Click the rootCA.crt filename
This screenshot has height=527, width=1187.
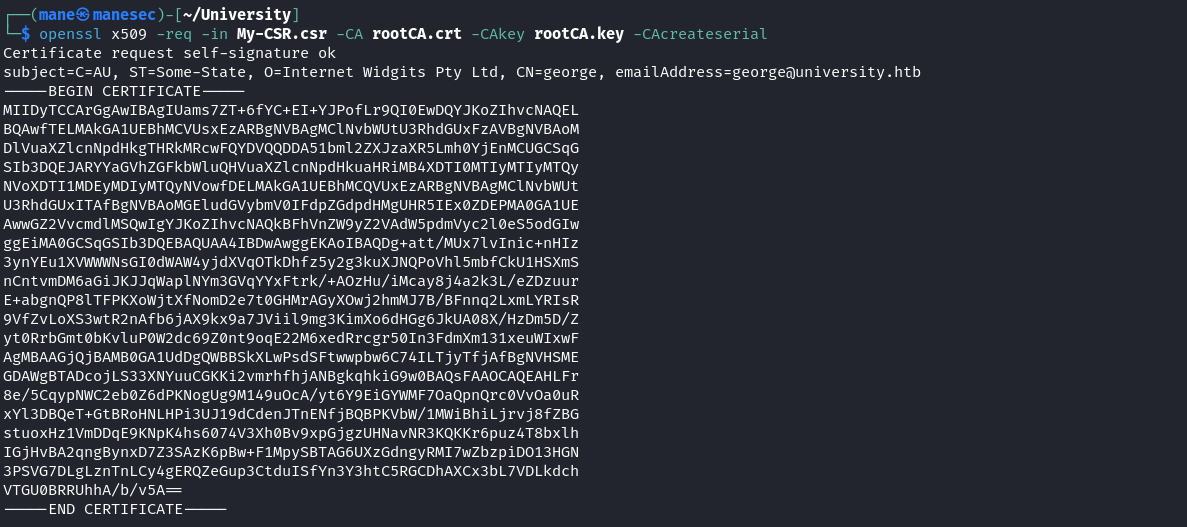click(416, 34)
